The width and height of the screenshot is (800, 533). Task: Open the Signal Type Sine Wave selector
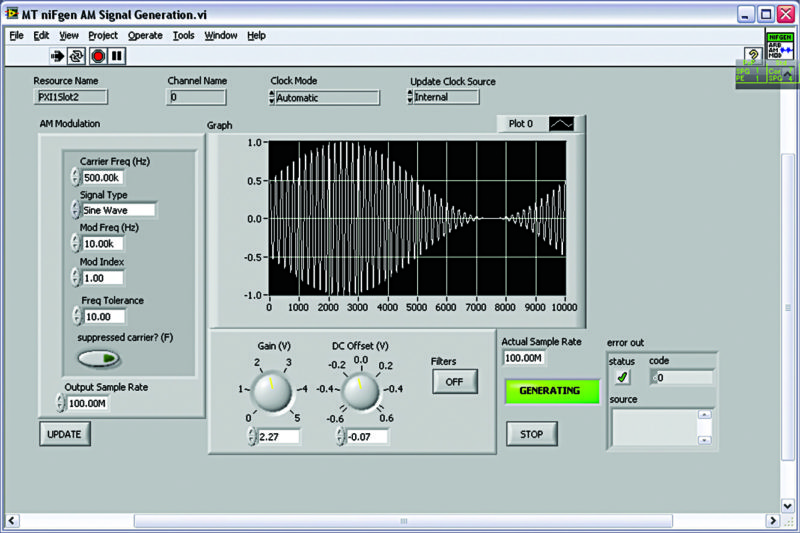pyautogui.click(x=118, y=211)
